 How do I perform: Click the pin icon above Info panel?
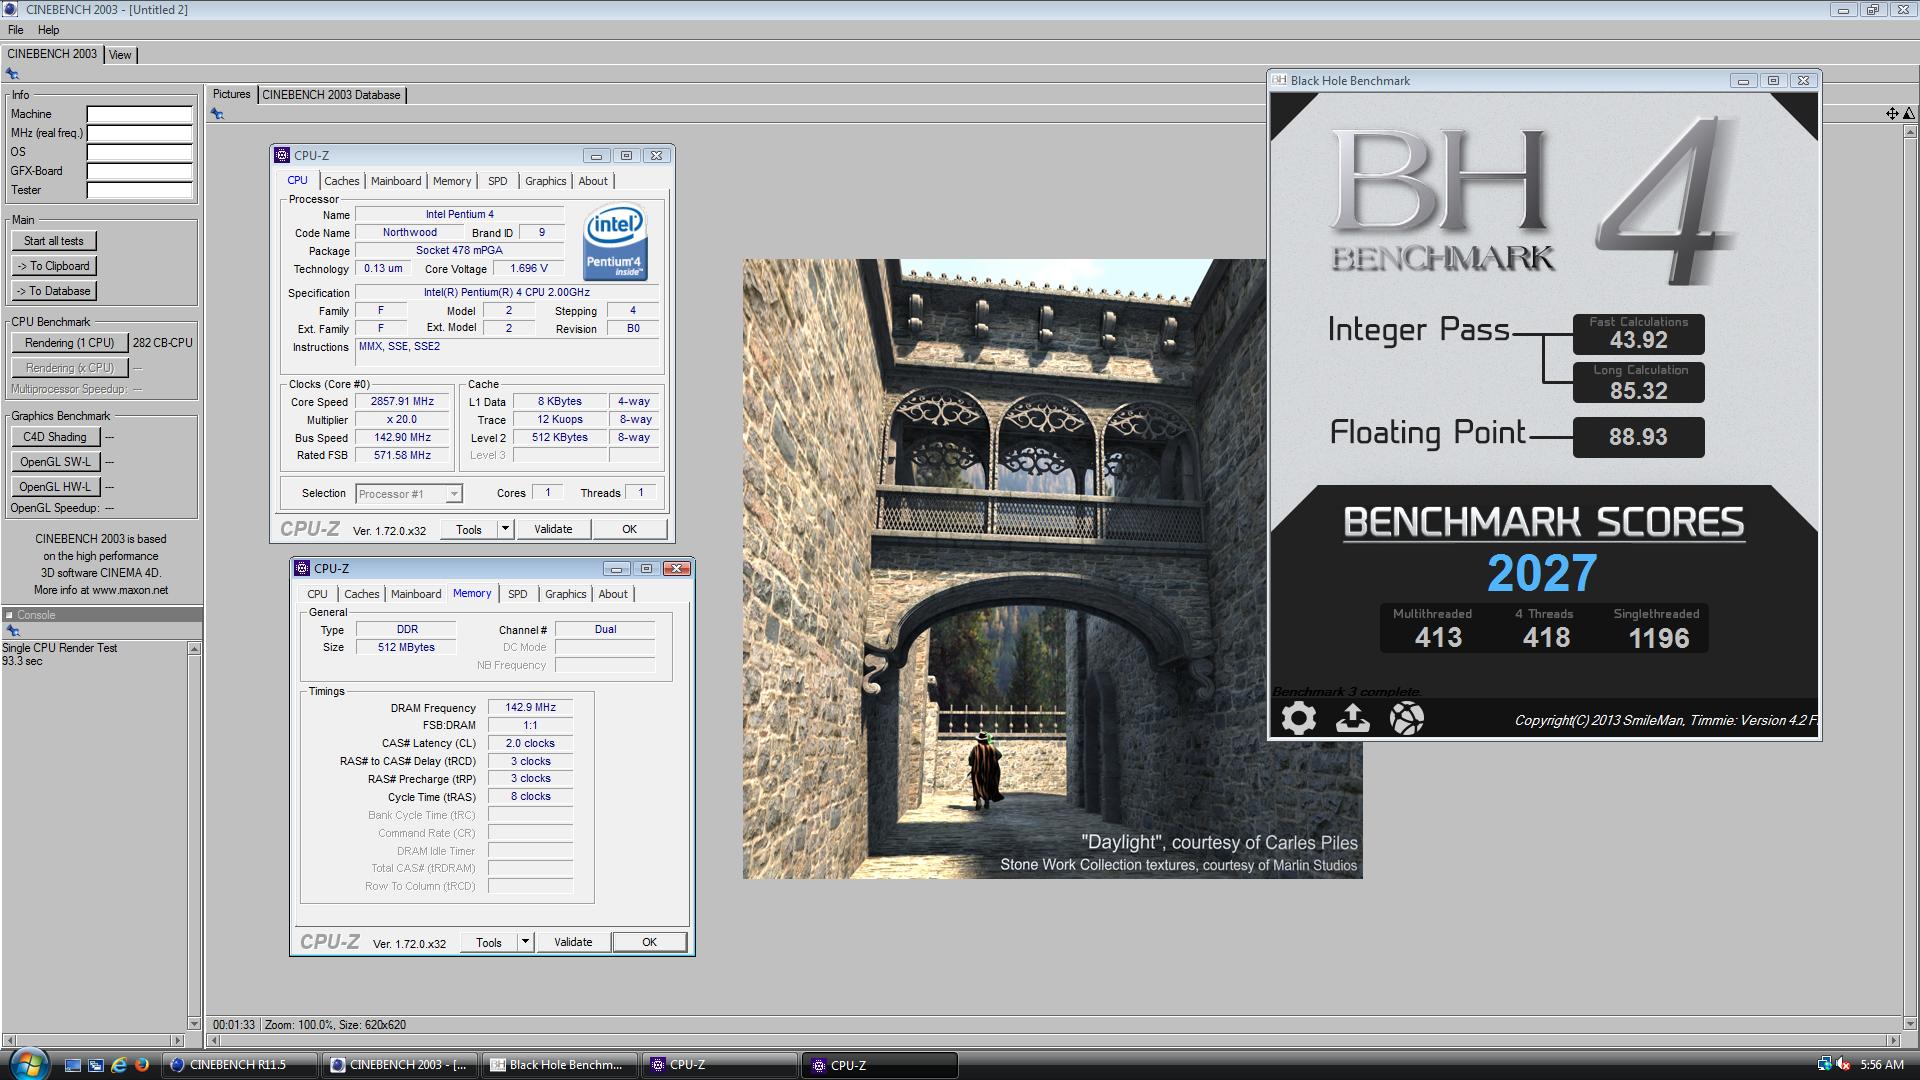coord(12,74)
